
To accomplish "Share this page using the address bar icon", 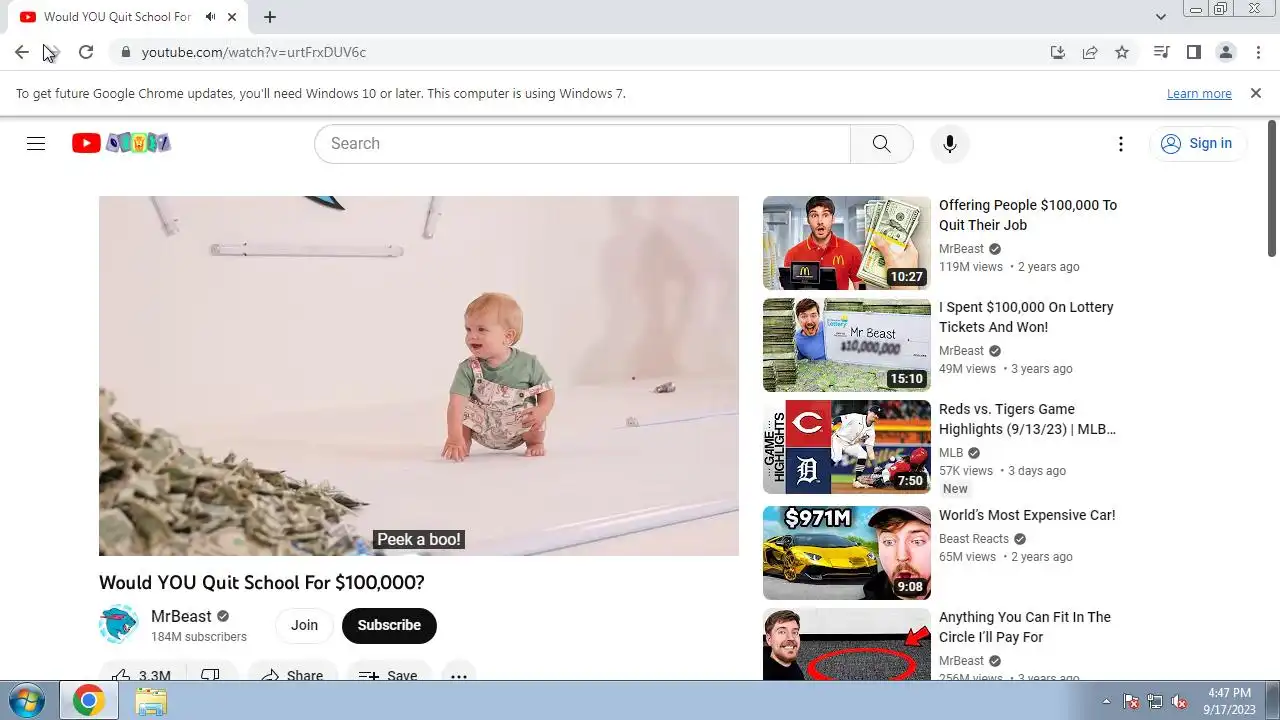I will click(x=1090, y=52).
